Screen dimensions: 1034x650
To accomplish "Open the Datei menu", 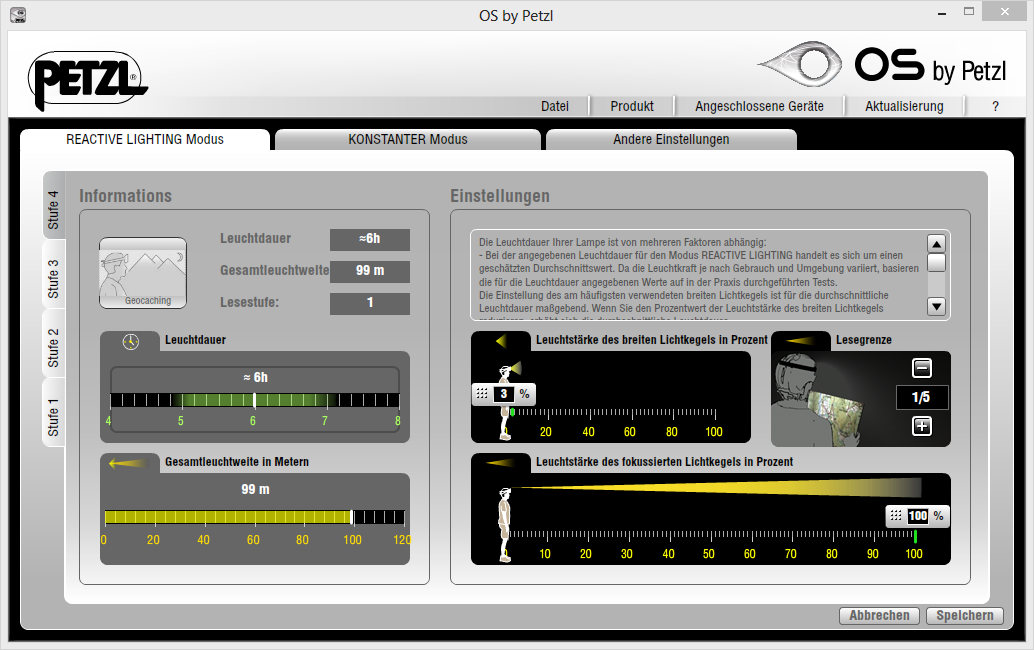I will 555,106.
